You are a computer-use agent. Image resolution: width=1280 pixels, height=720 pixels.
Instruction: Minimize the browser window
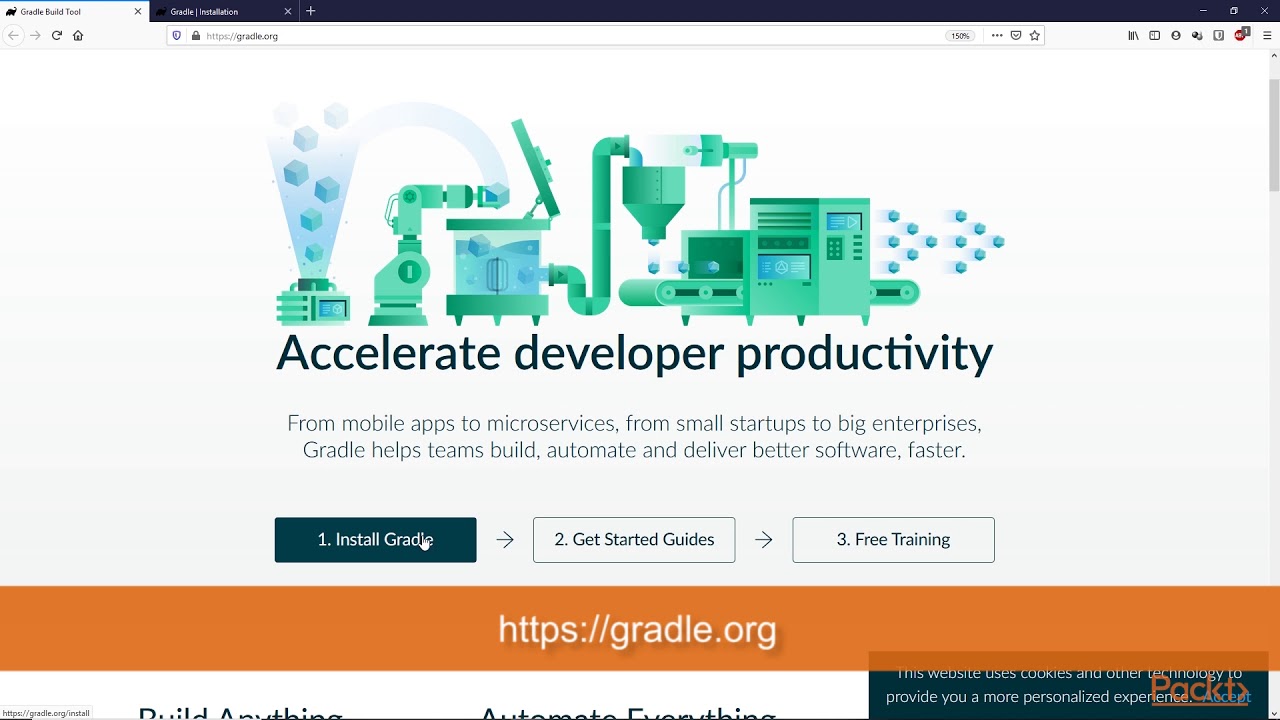(1203, 11)
